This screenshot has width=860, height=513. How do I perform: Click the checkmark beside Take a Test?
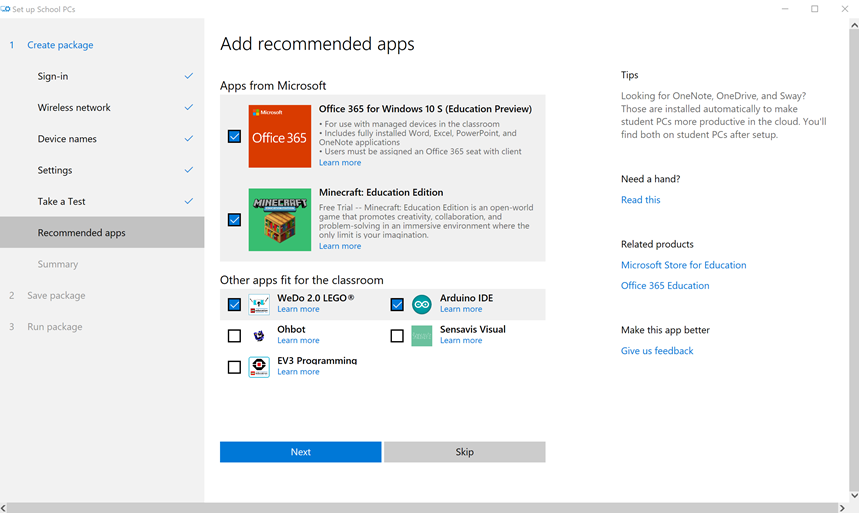pyautogui.click(x=189, y=201)
